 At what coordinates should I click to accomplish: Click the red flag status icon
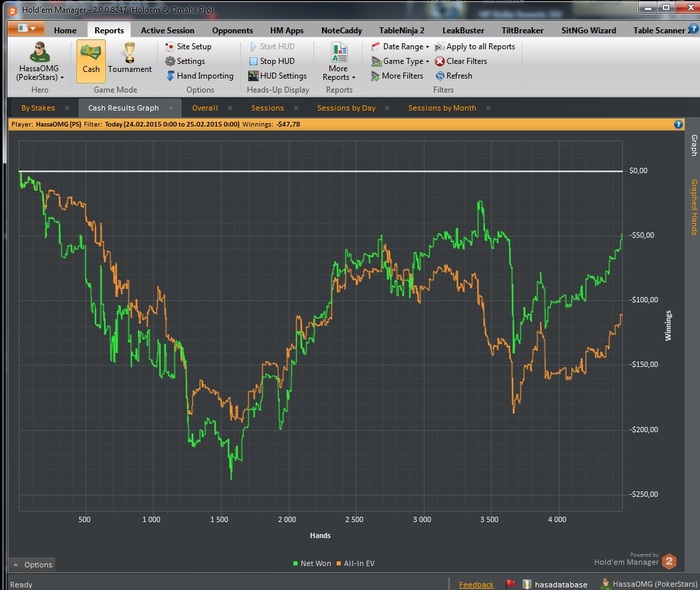(510, 584)
